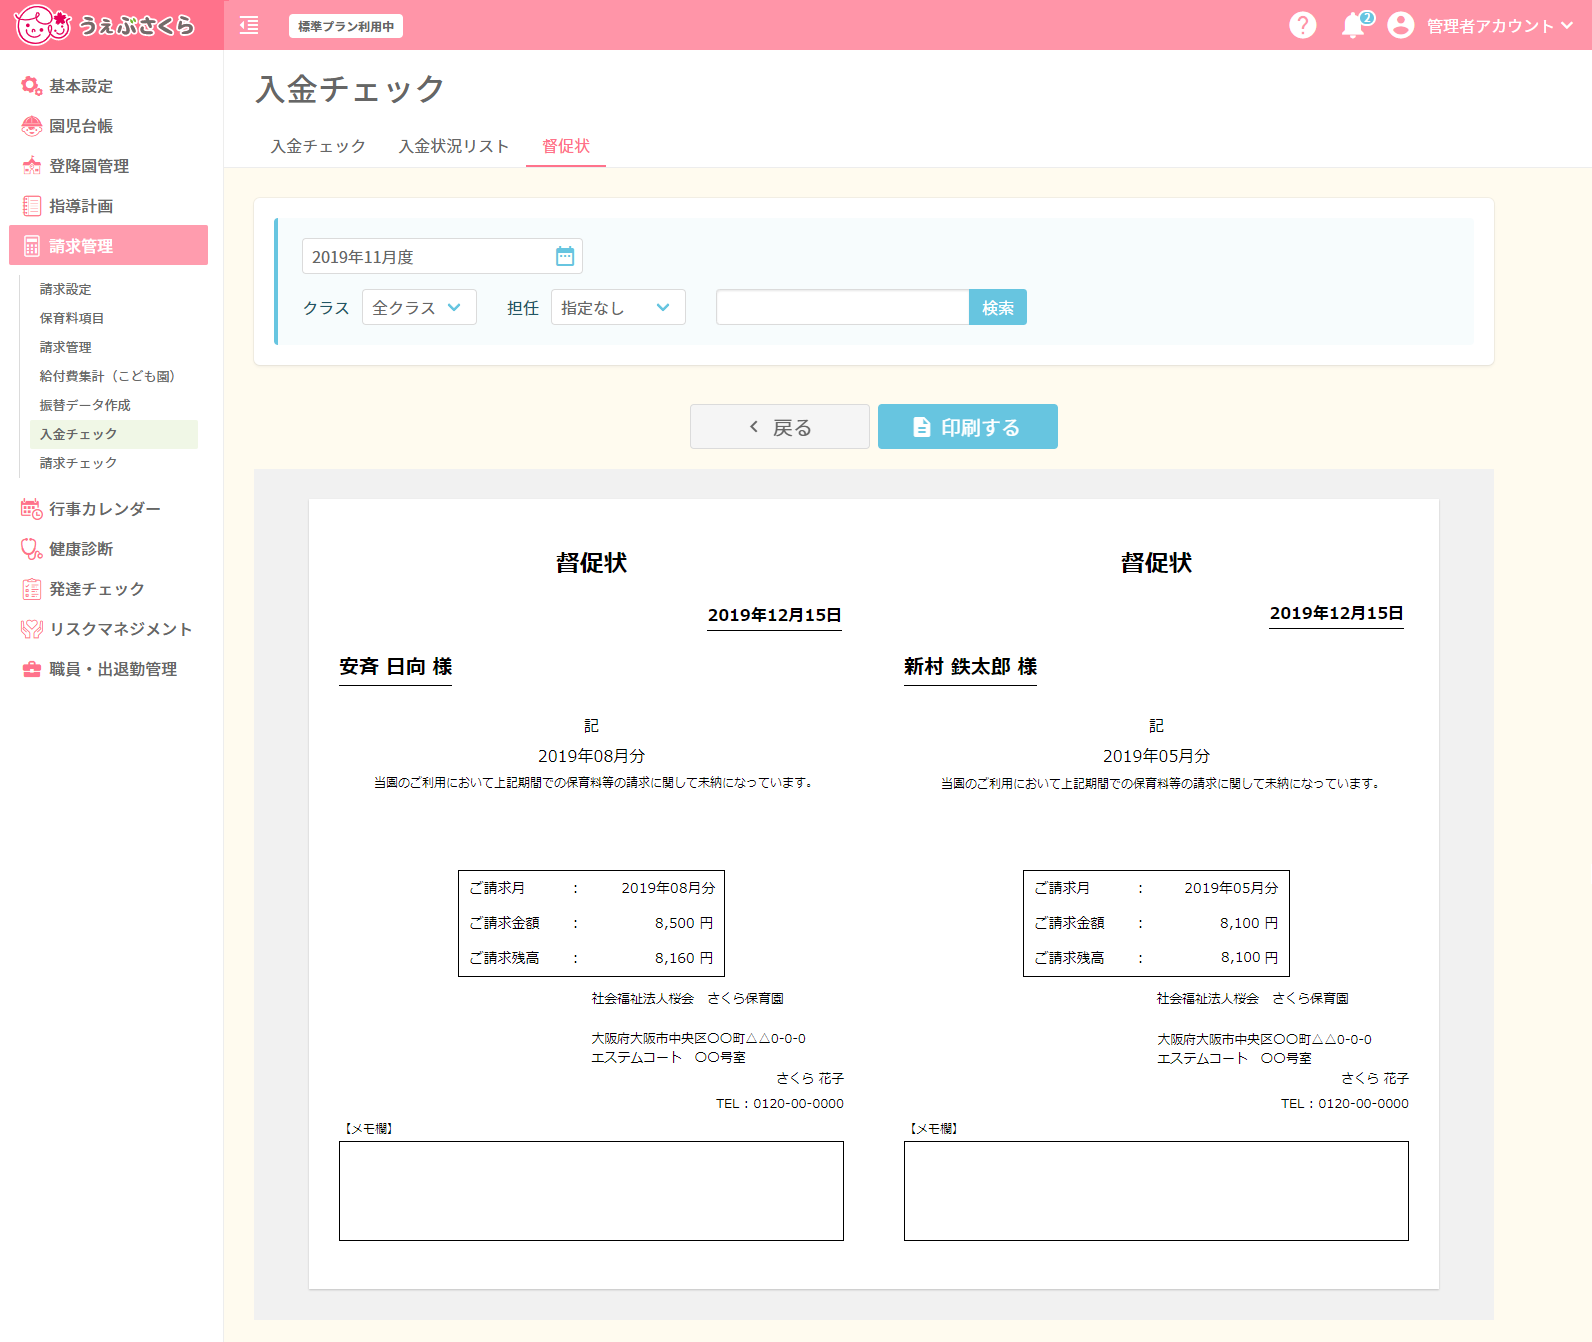The height and width of the screenshot is (1342, 1592).
Task: Click the 請求管理 calculator icon
Action: coord(32,246)
